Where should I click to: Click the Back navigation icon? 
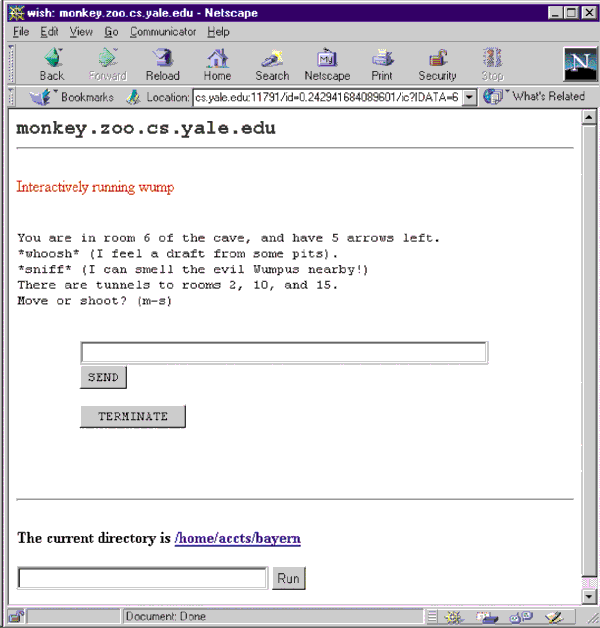coord(52,63)
